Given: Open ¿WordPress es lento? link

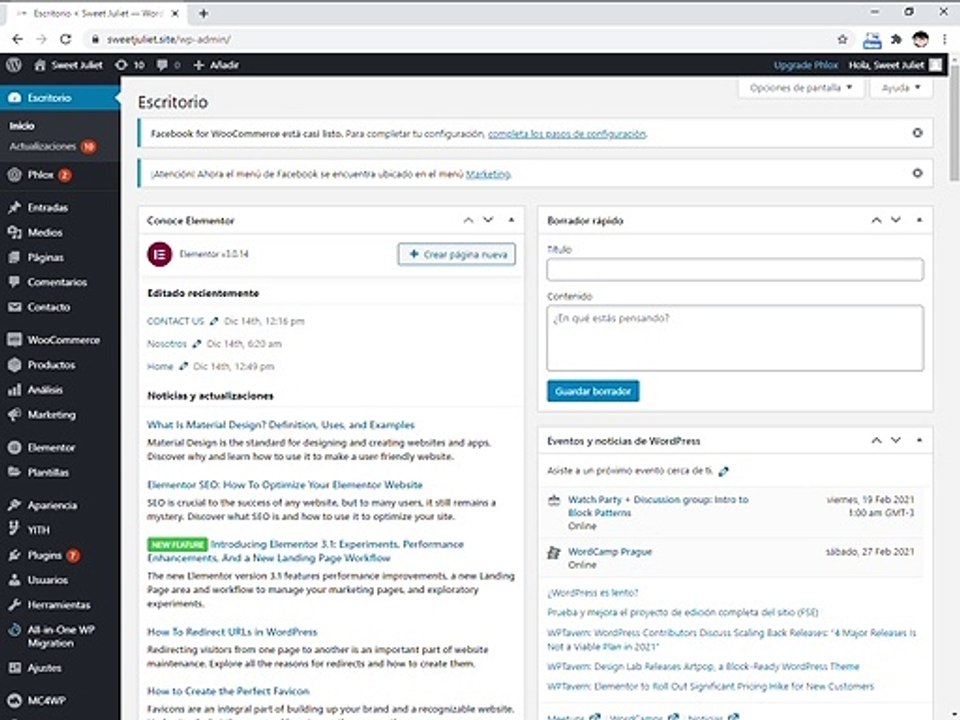Looking at the screenshot, I should tap(593, 593).
